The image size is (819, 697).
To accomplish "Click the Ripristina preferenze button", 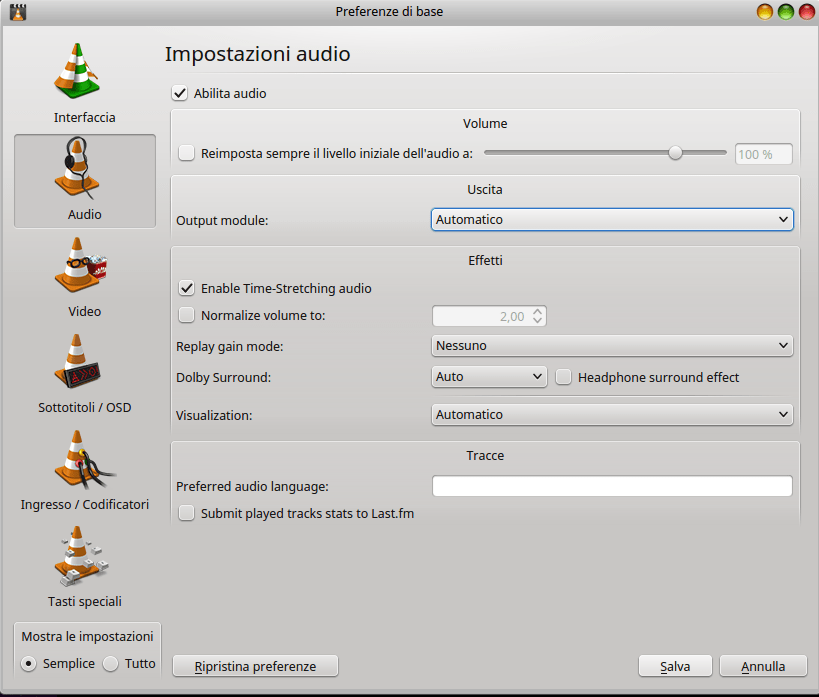I will [x=255, y=666].
